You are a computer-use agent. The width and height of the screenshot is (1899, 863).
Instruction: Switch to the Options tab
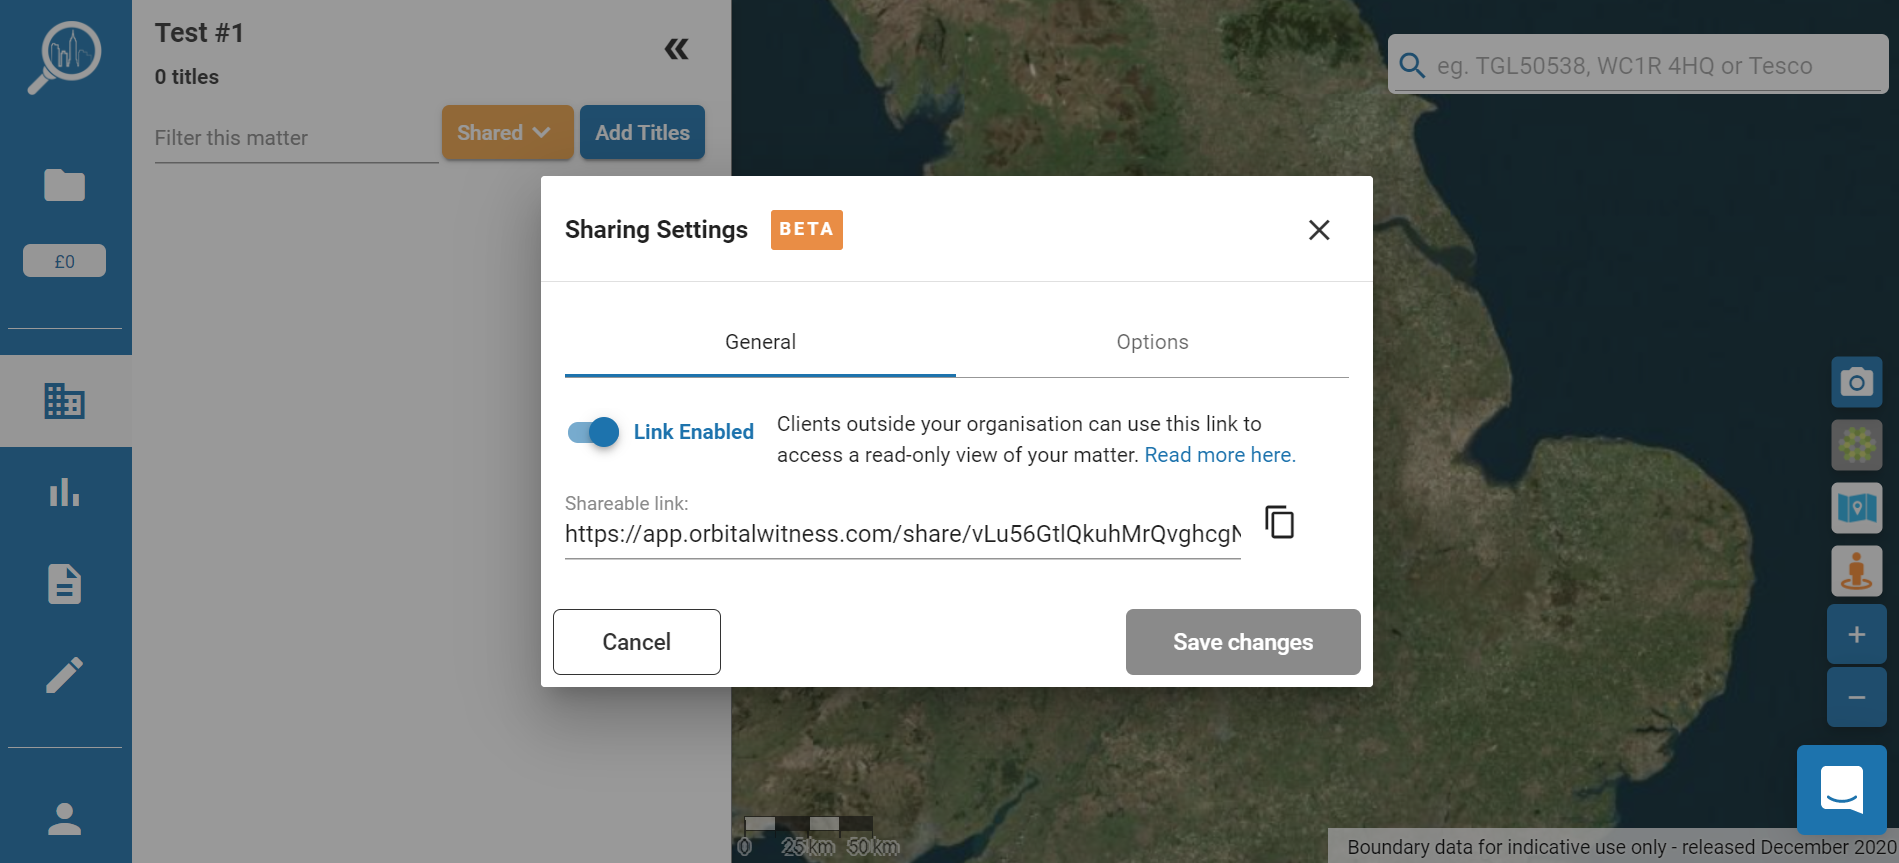(x=1152, y=342)
